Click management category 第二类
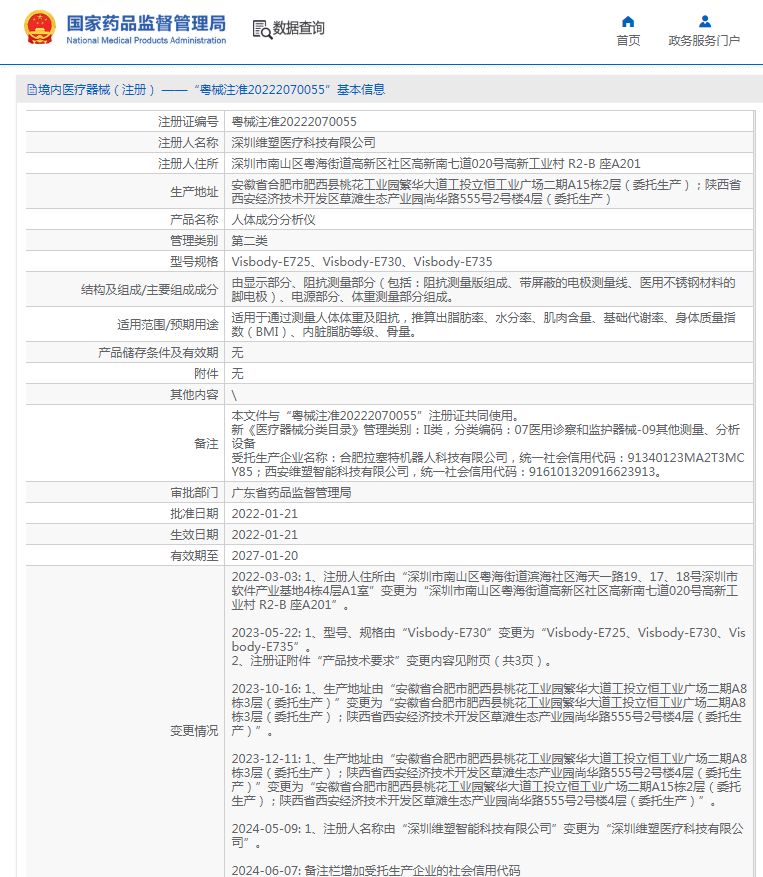 [249, 241]
